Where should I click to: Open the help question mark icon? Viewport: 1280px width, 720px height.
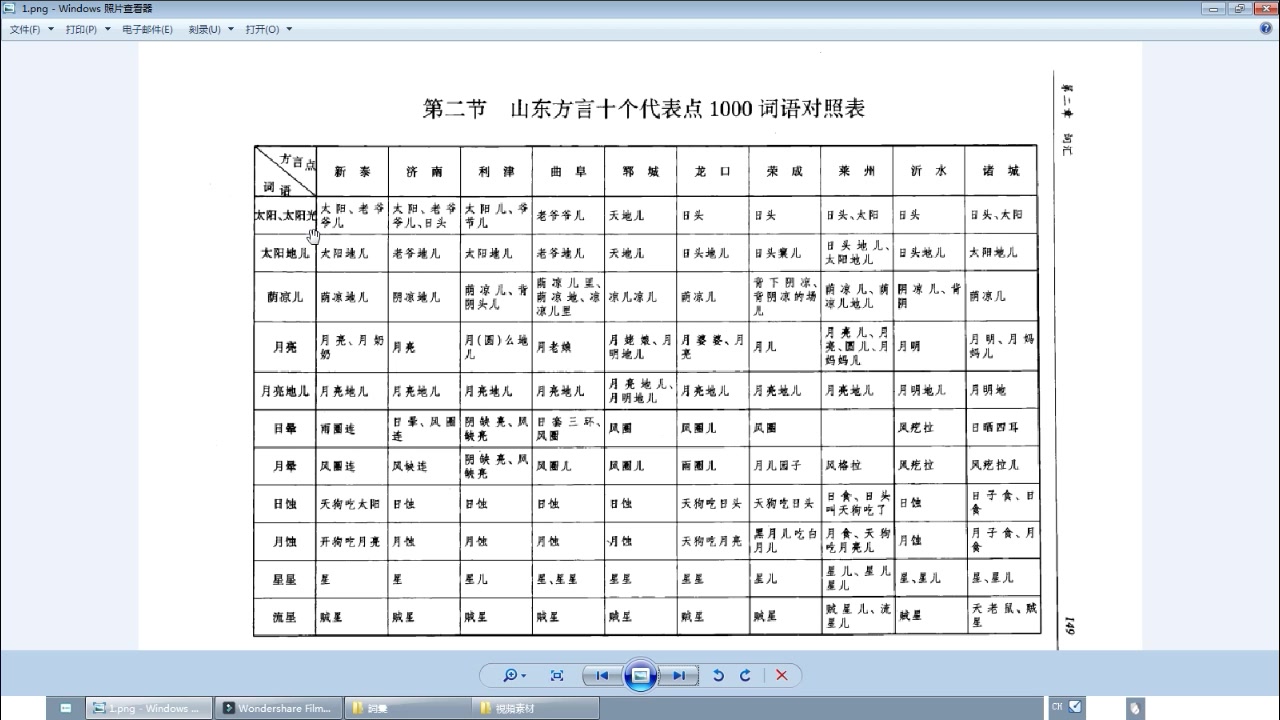click(1266, 29)
